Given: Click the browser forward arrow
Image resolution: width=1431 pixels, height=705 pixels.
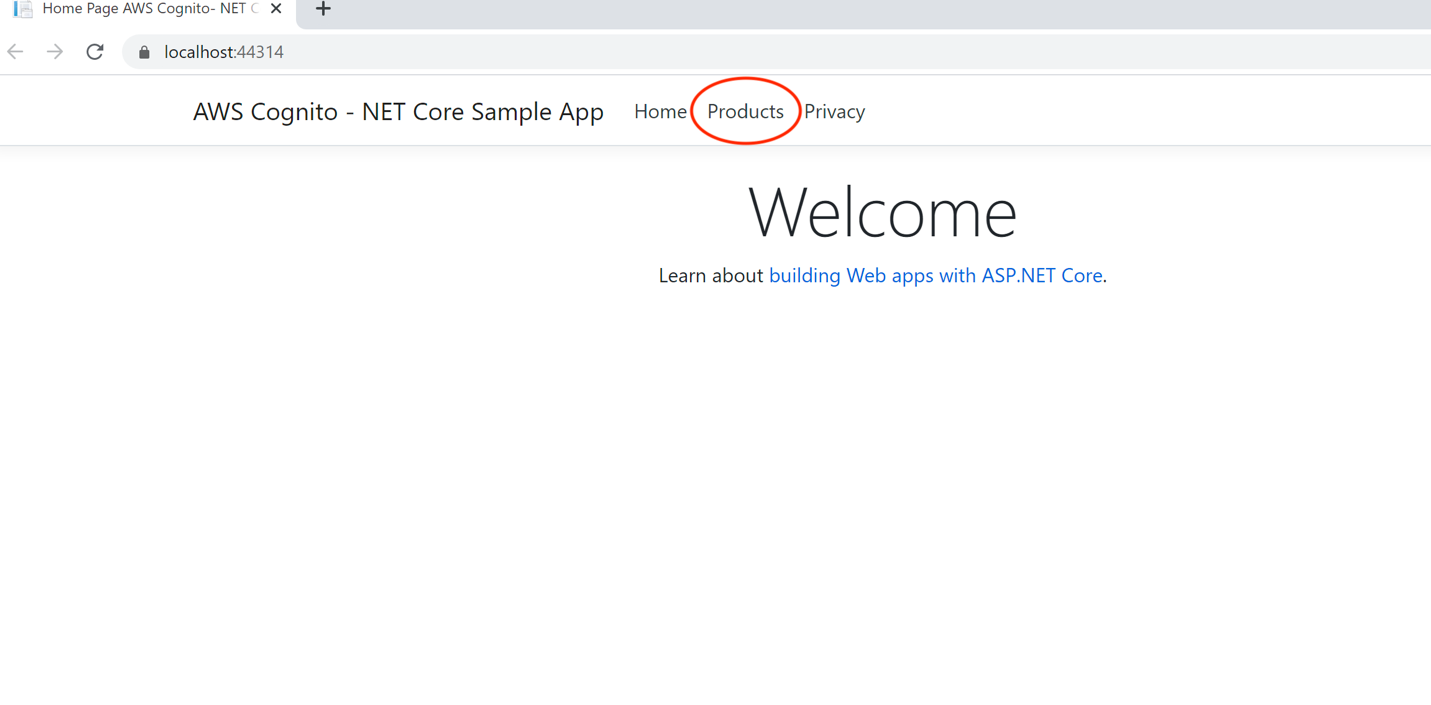Looking at the screenshot, I should click(55, 52).
